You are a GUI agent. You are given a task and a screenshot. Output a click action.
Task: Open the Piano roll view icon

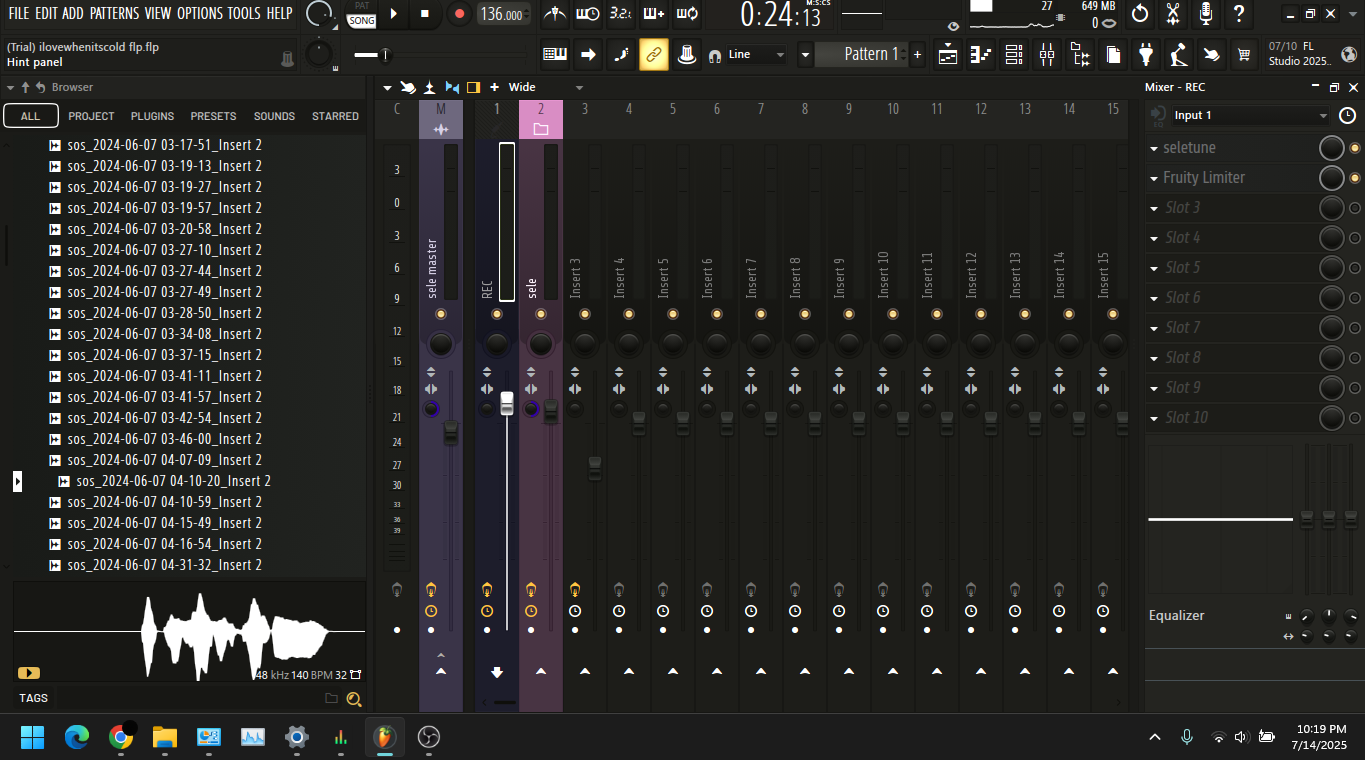981,55
